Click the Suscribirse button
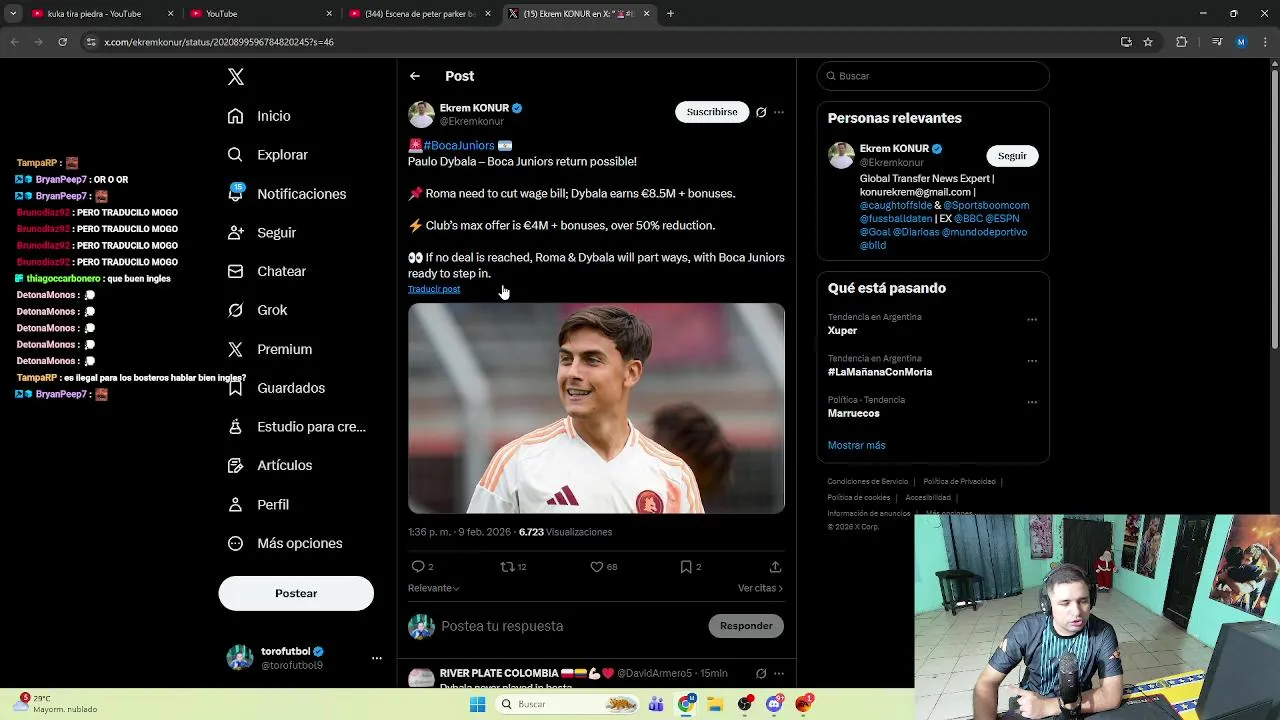This screenshot has height=720, width=1280. [712, 112]
